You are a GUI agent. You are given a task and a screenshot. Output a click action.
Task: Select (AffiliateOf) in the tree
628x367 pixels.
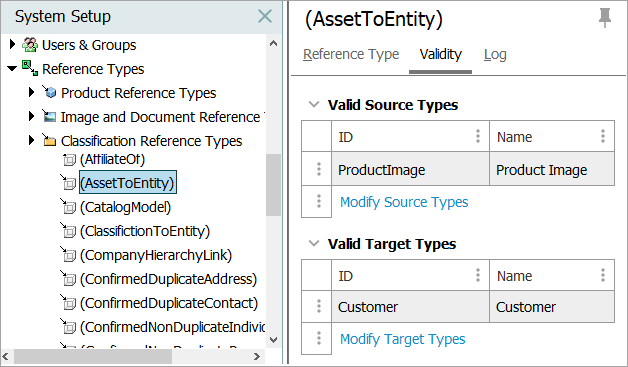(112, 160)
